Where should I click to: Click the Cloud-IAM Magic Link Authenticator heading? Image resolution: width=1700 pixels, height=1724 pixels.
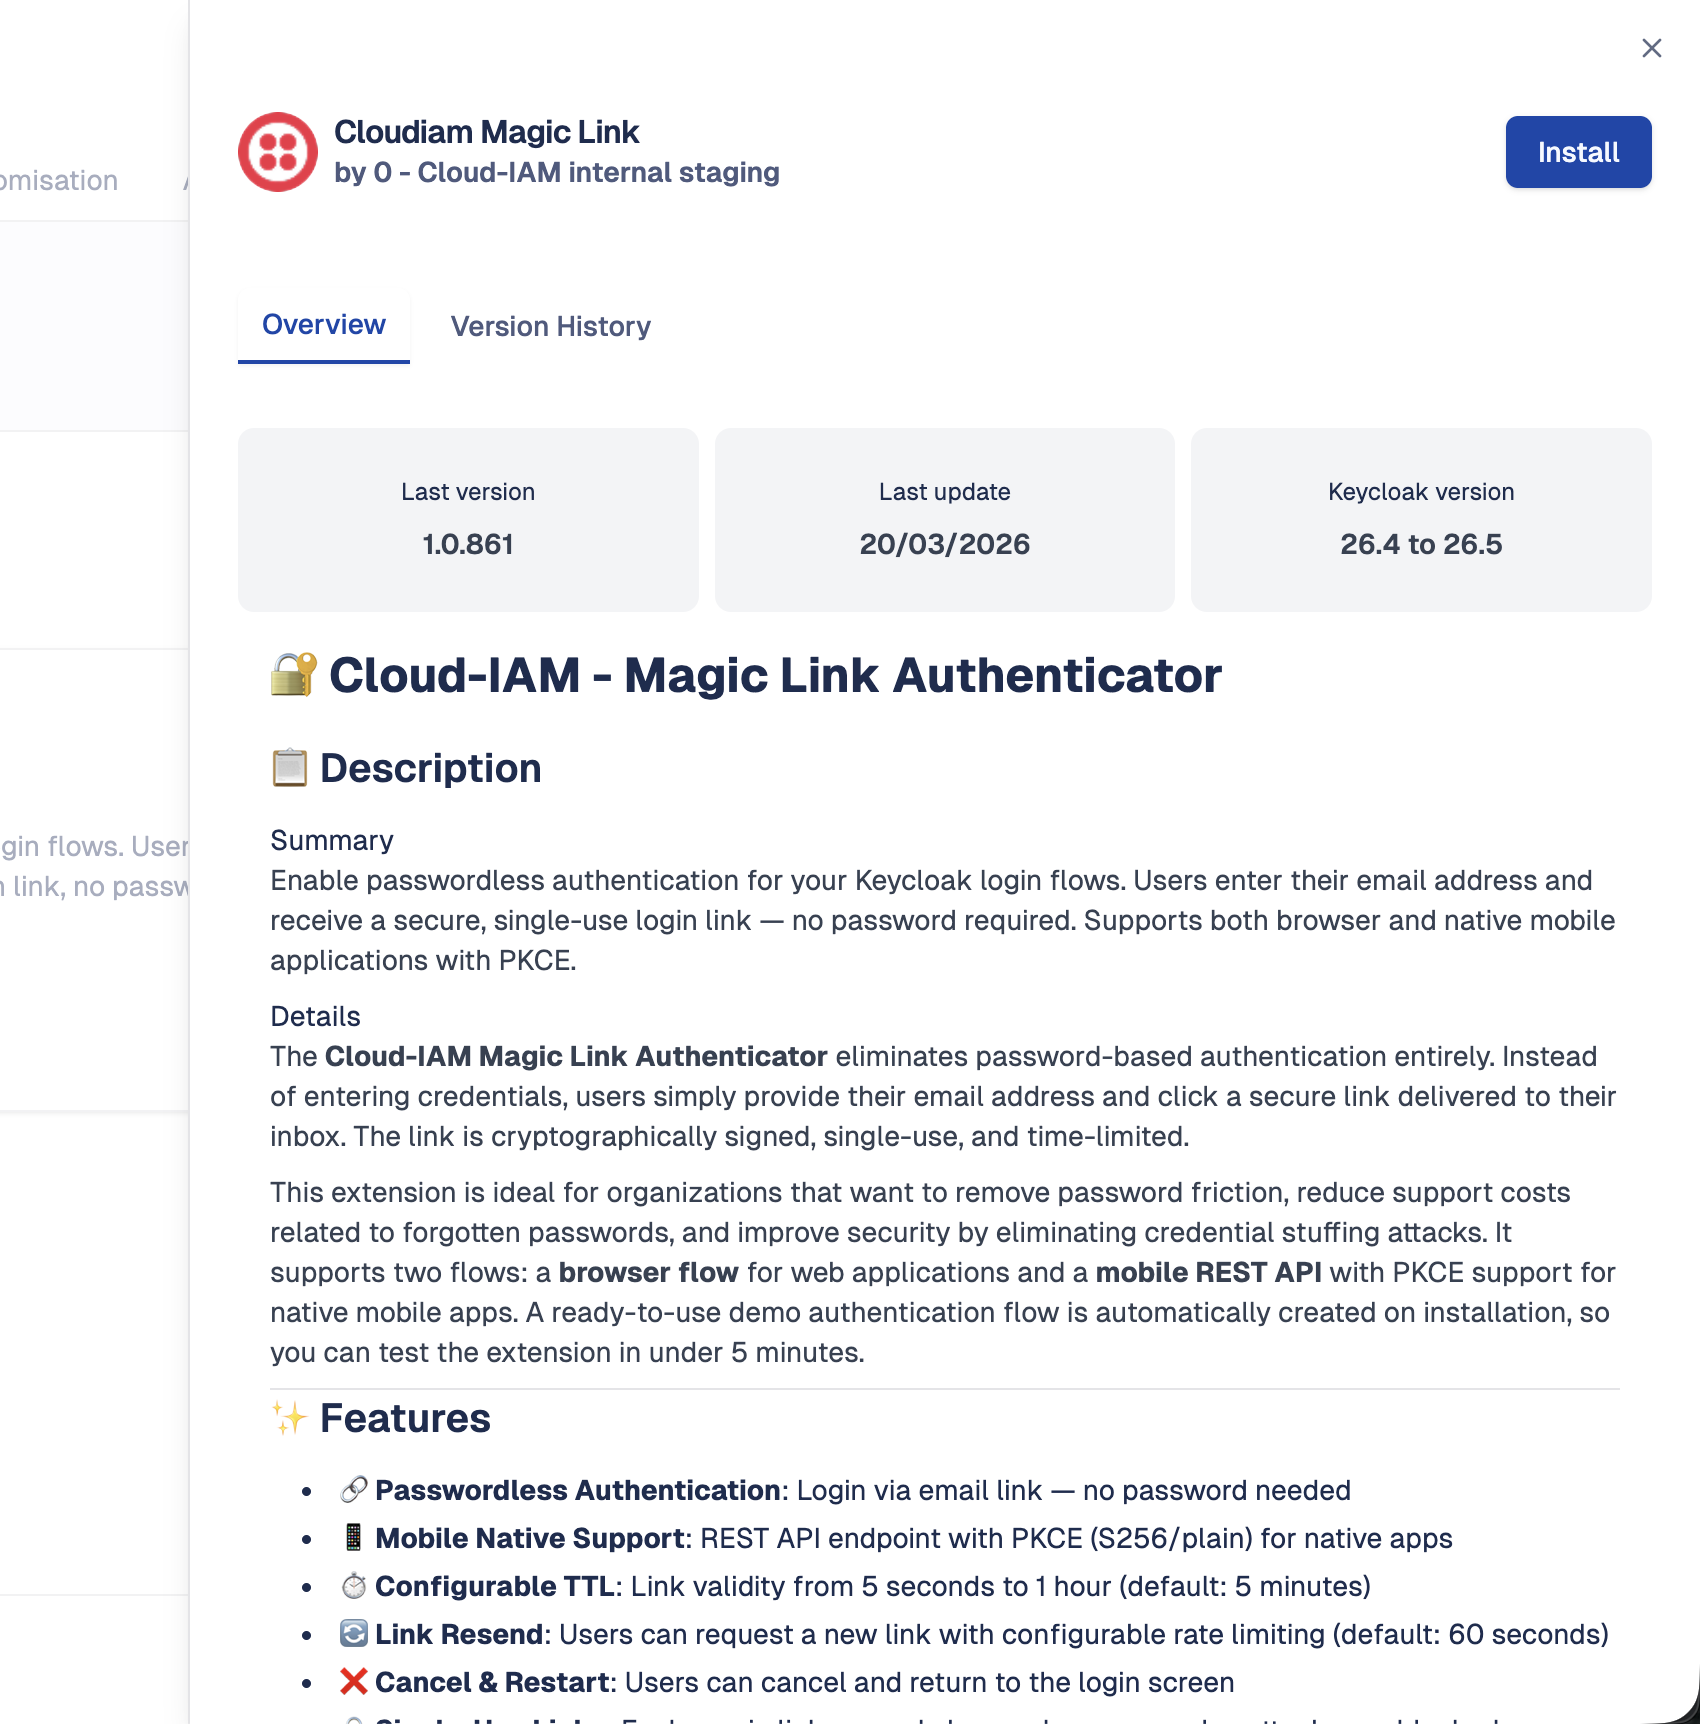[x=774, y=675]
